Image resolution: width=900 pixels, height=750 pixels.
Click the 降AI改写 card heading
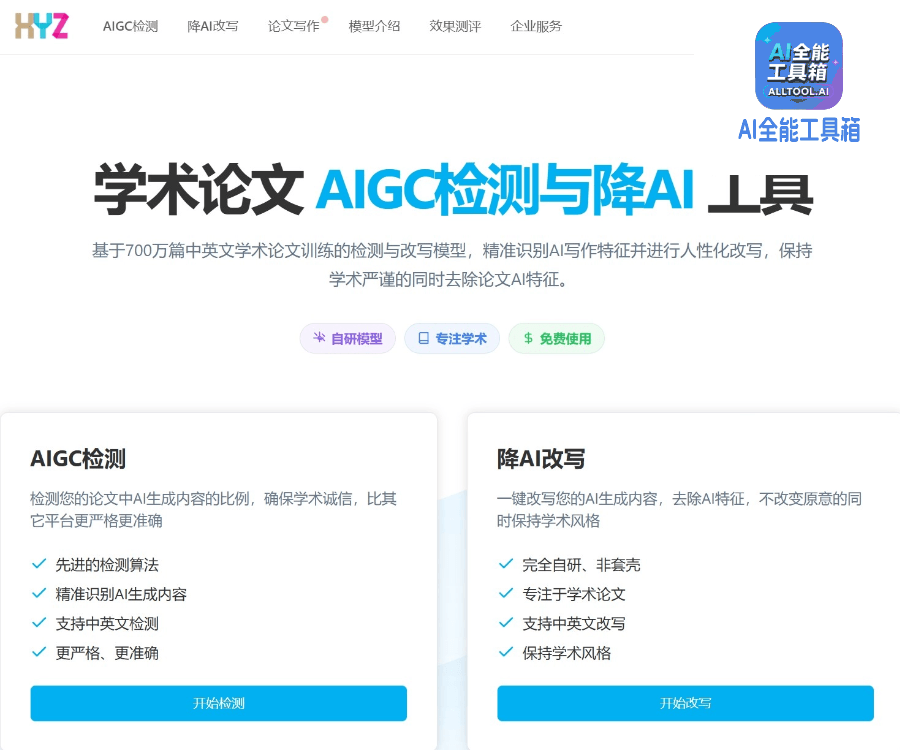(541, 458)
